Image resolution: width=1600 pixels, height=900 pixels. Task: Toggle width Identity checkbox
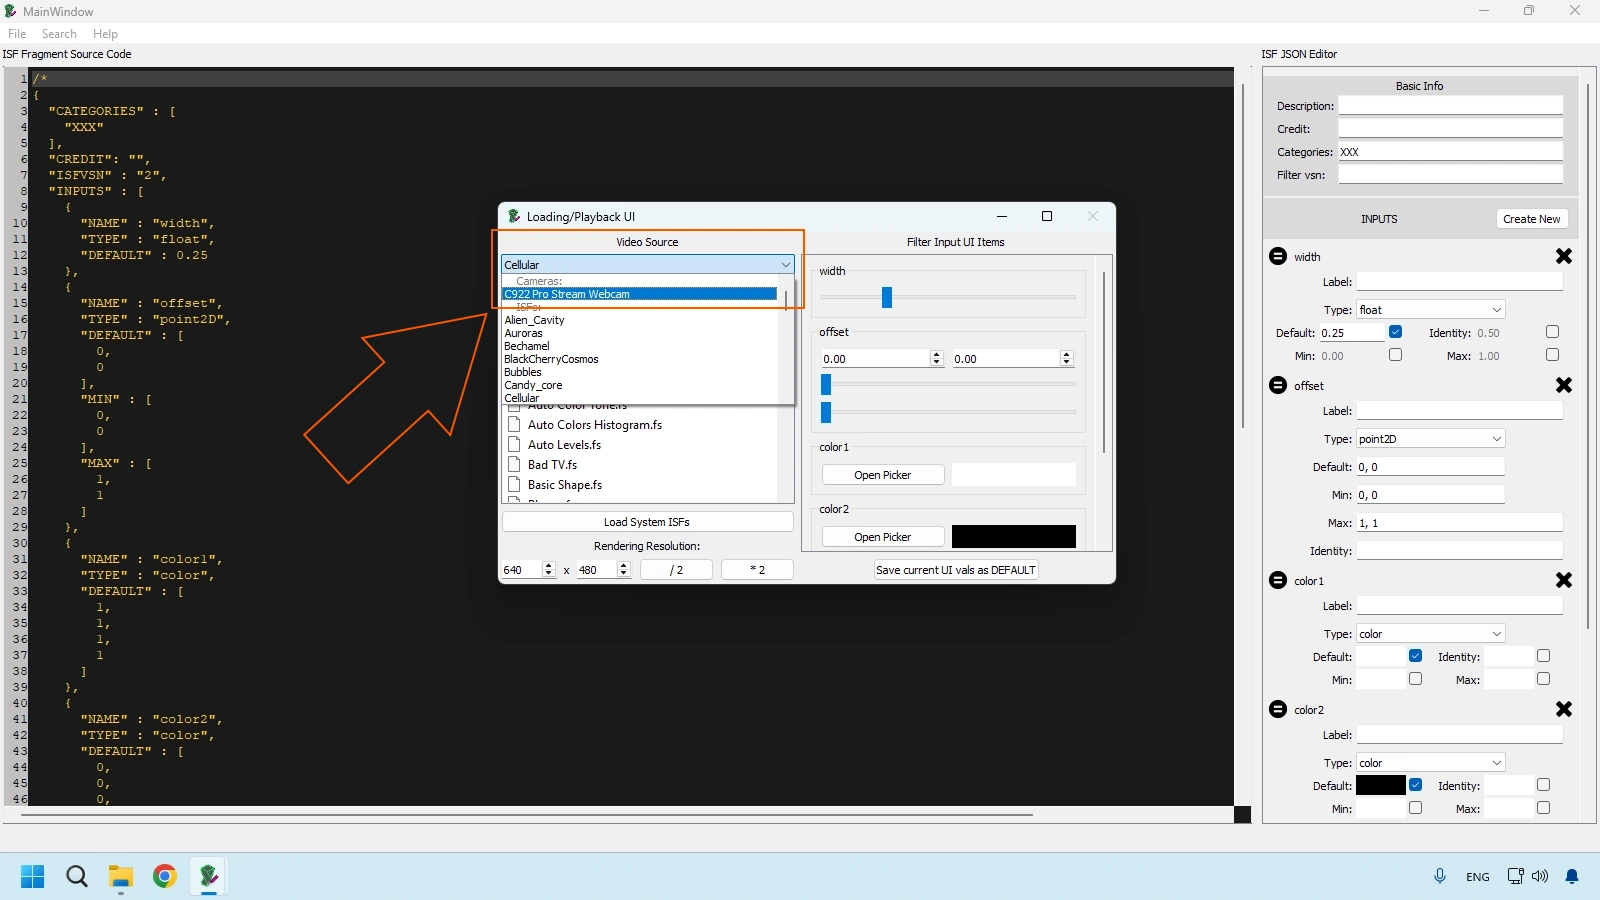click(x=1552, y=332)
